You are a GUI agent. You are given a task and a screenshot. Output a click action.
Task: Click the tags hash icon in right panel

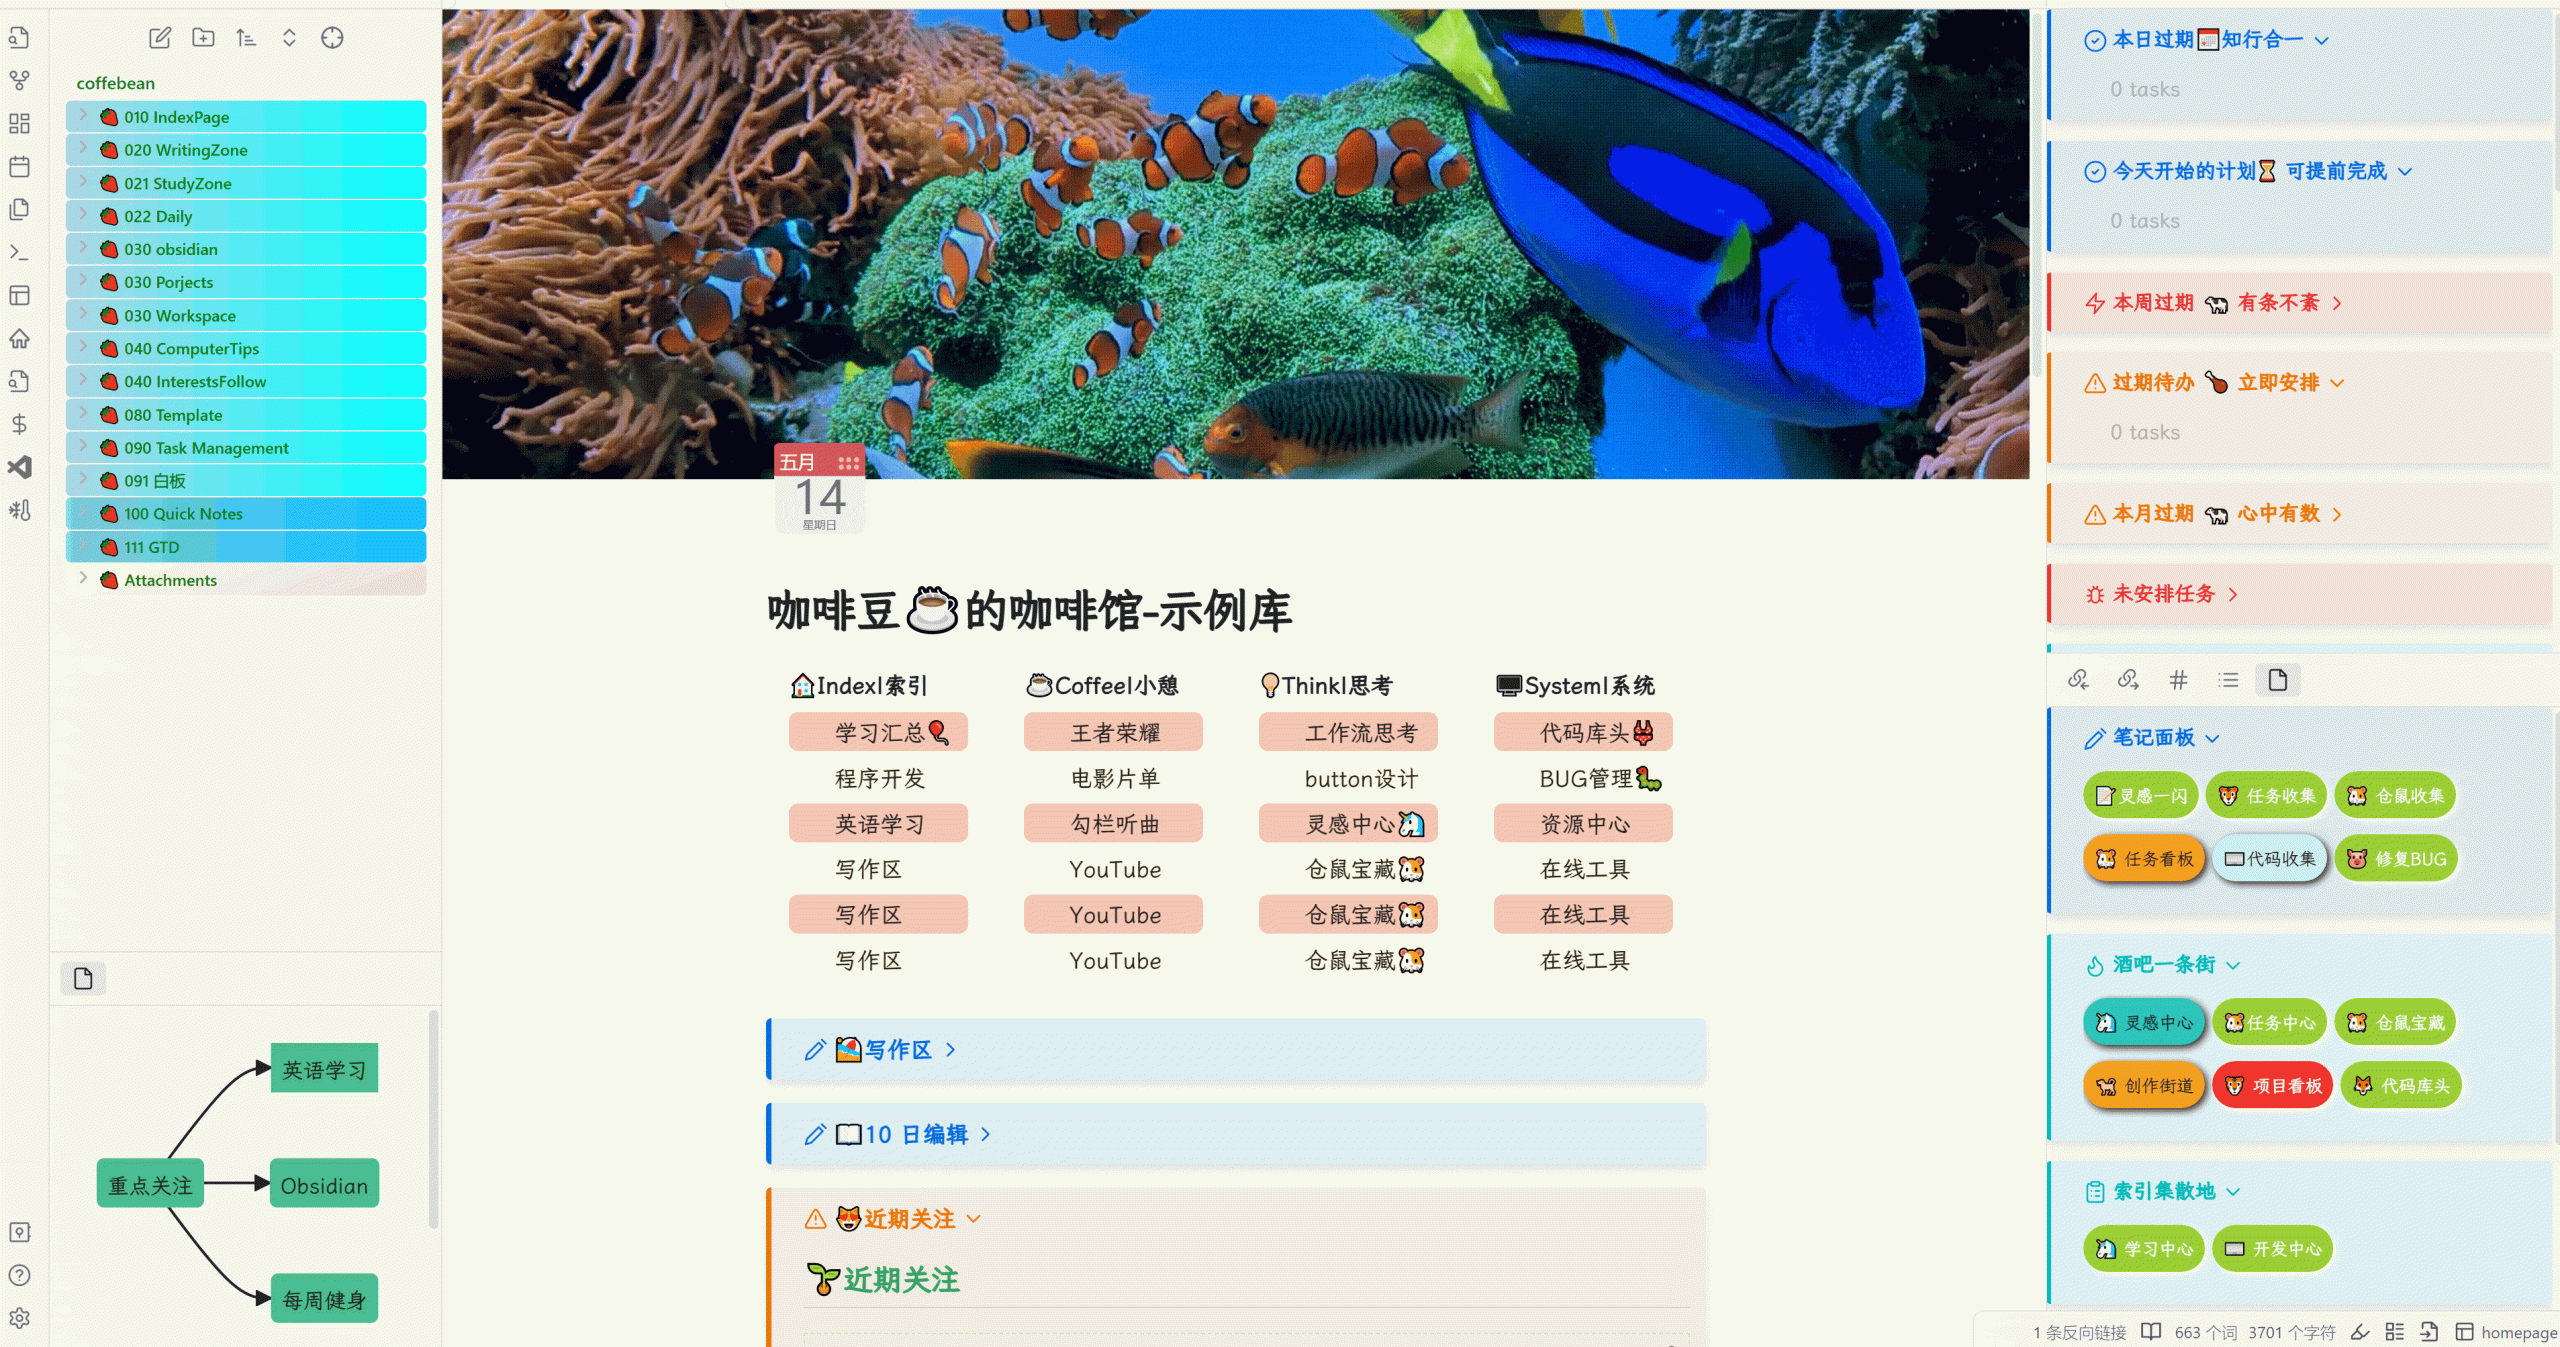[x=2178, y=680]
